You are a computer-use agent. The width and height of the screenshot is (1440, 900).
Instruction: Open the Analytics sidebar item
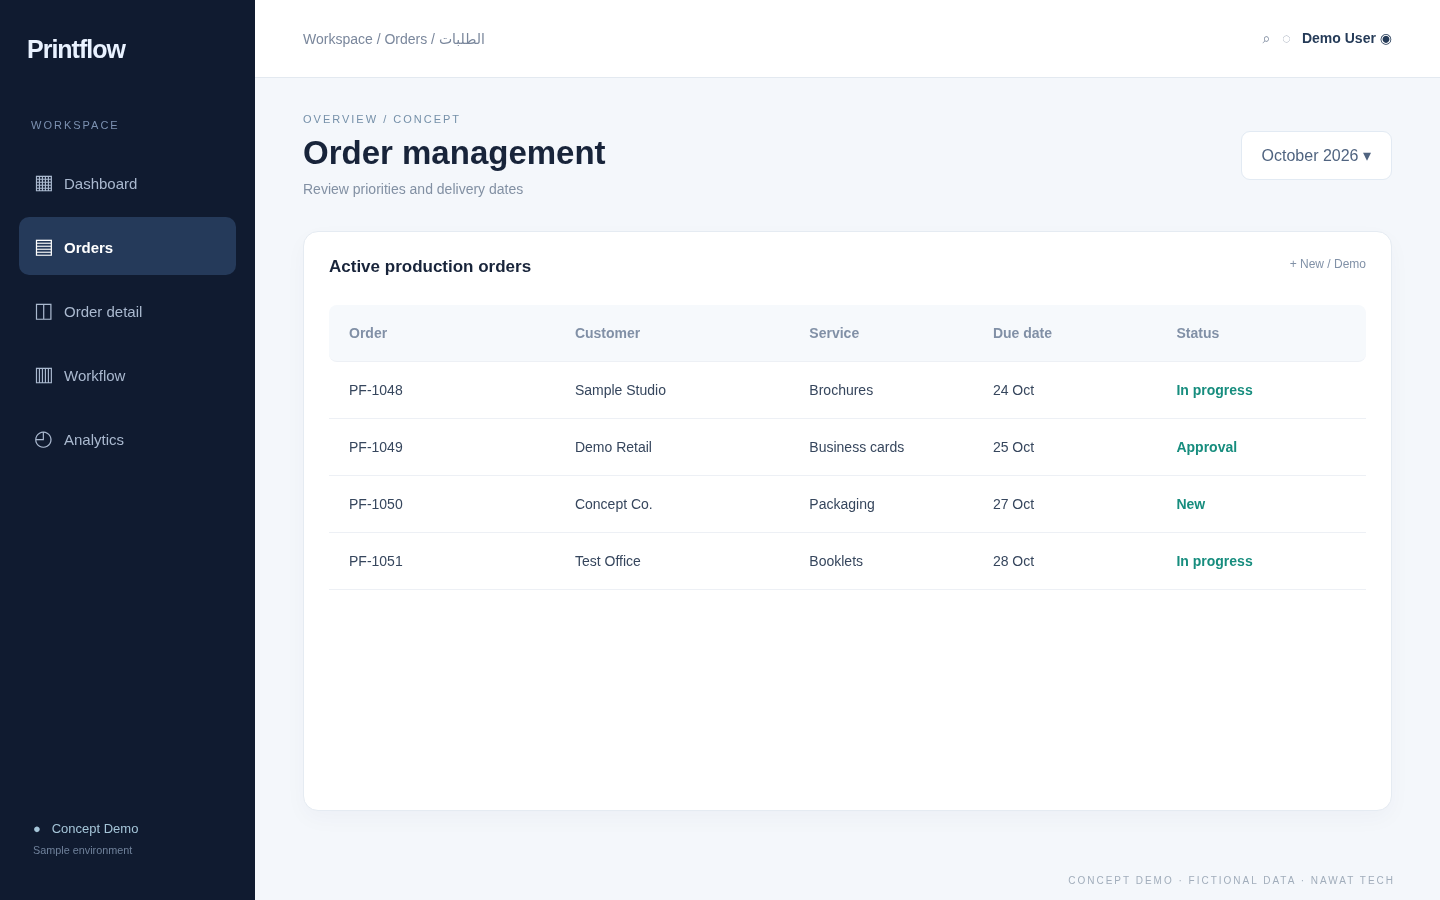point(127,439)
